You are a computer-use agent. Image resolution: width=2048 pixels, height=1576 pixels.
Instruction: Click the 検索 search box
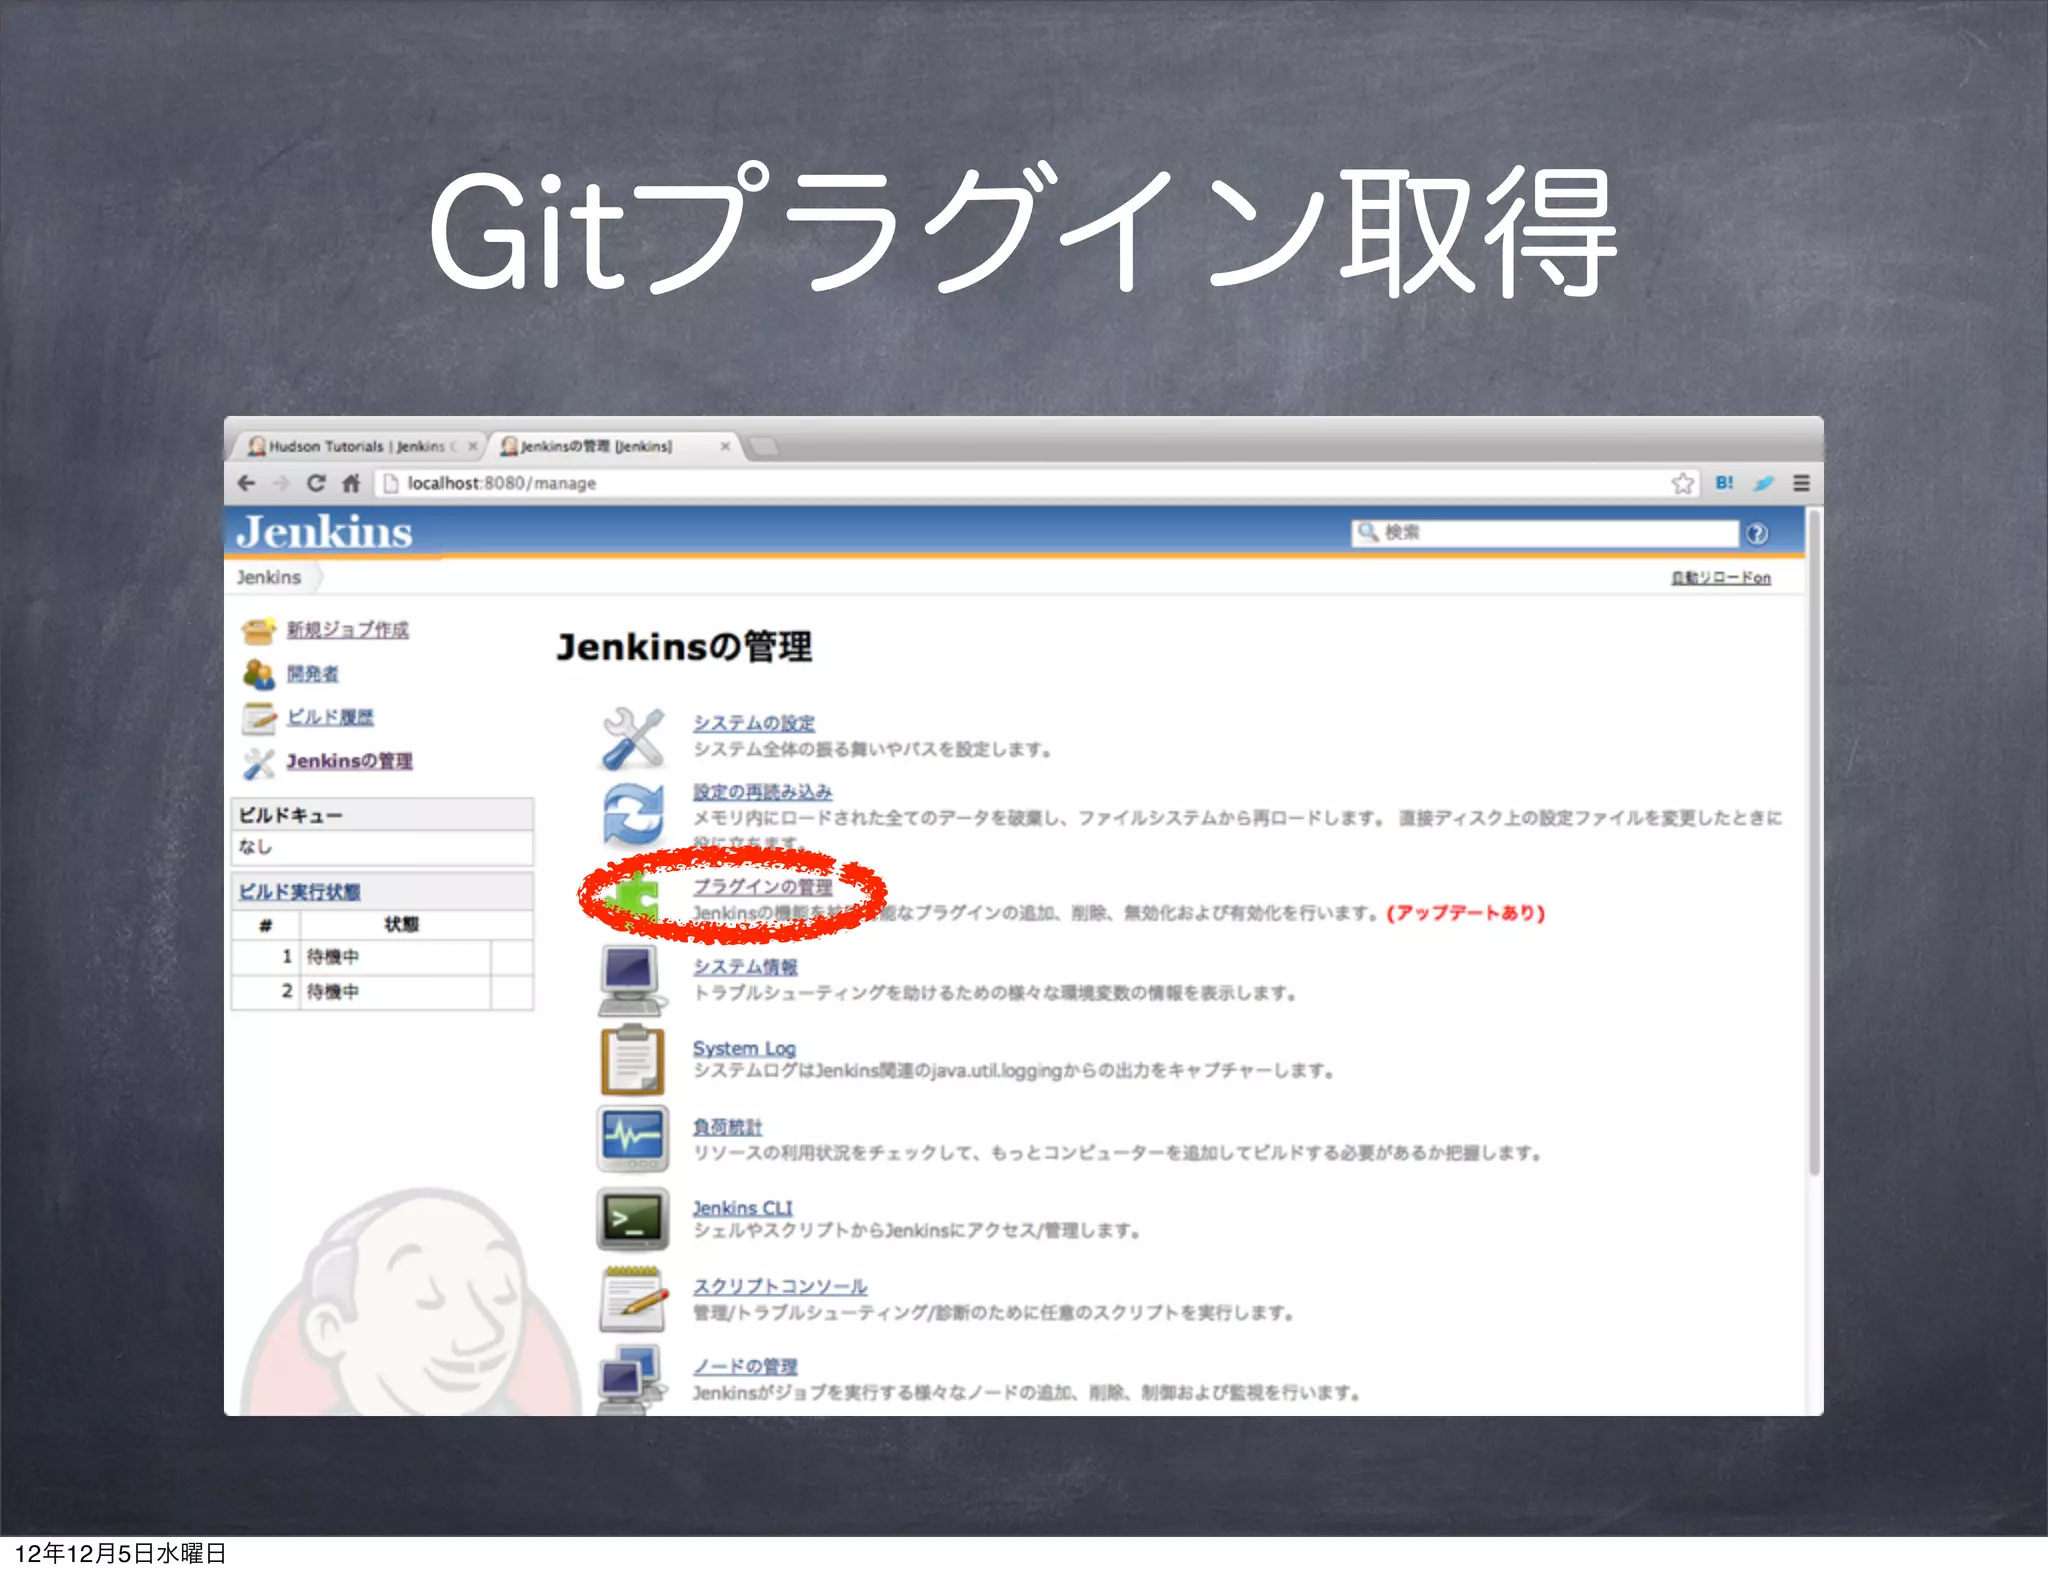pyautogui.click(x=1545, y=533)
